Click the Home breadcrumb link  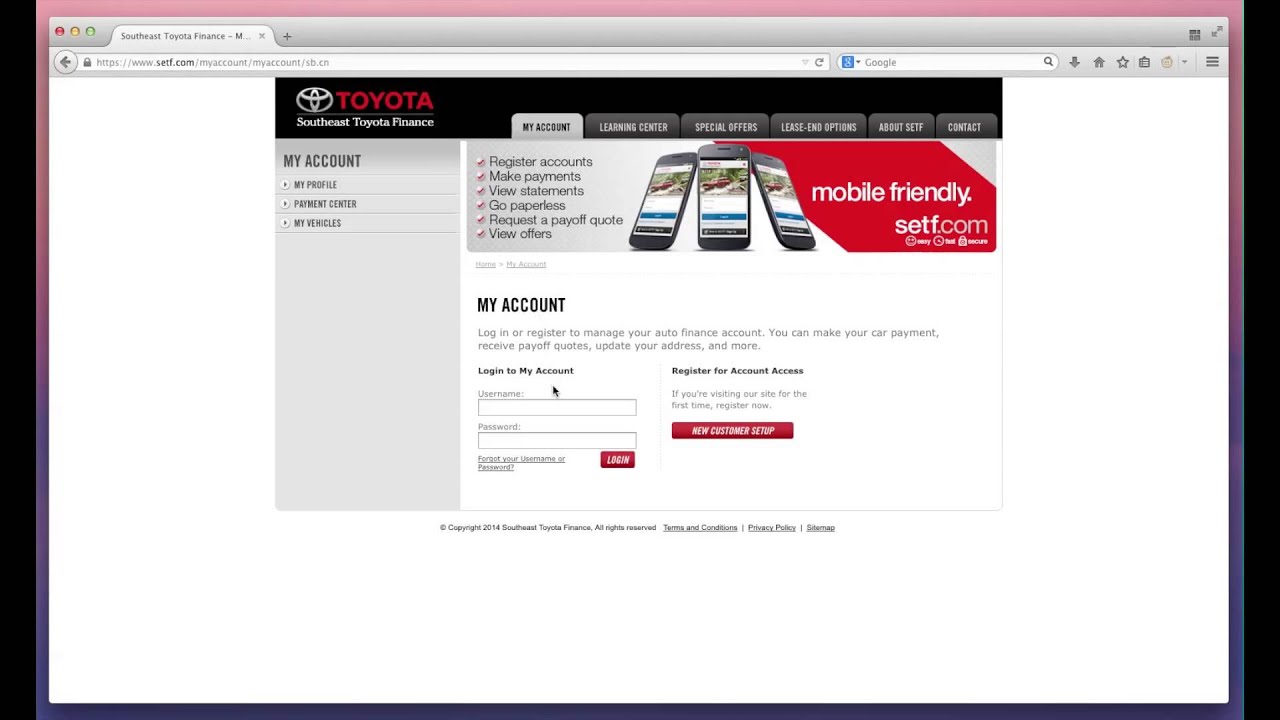(x=486, y=264)
